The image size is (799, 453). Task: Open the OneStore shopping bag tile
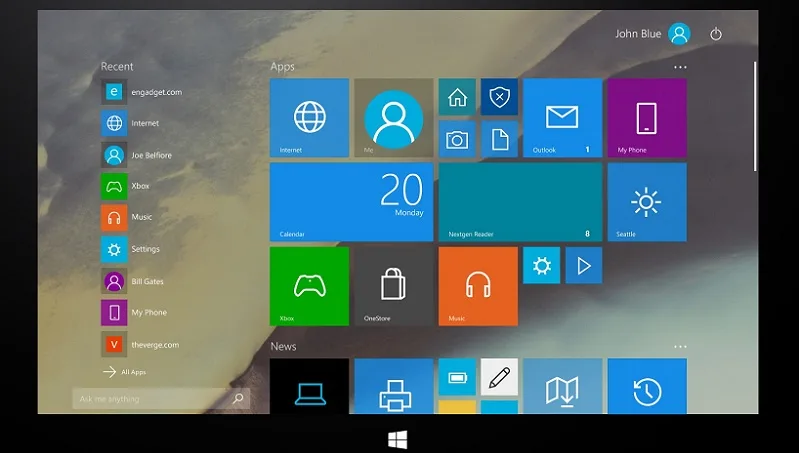[x=393, y=286]
